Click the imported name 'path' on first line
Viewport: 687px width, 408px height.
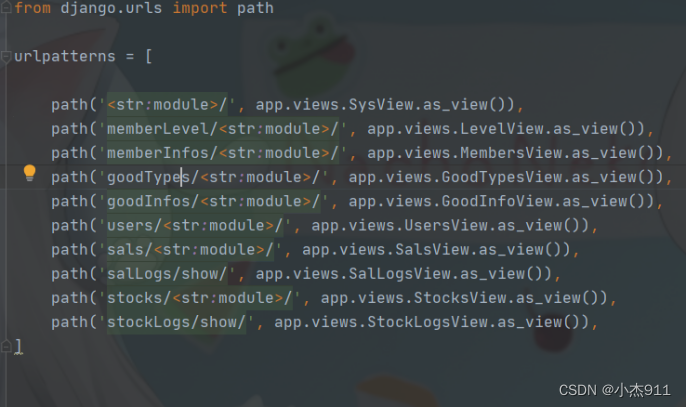[255, 8]
